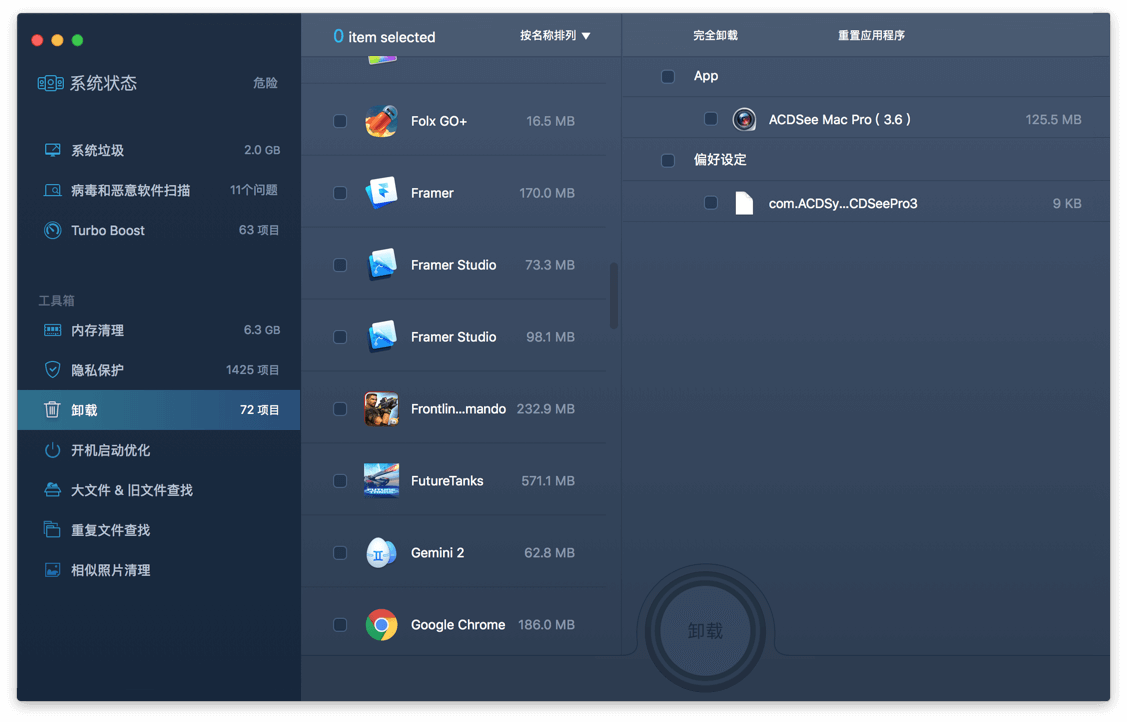Select the Privacy Protection shield icon
This screenshot has height=722, width=1127.
(x=52, y=370)
